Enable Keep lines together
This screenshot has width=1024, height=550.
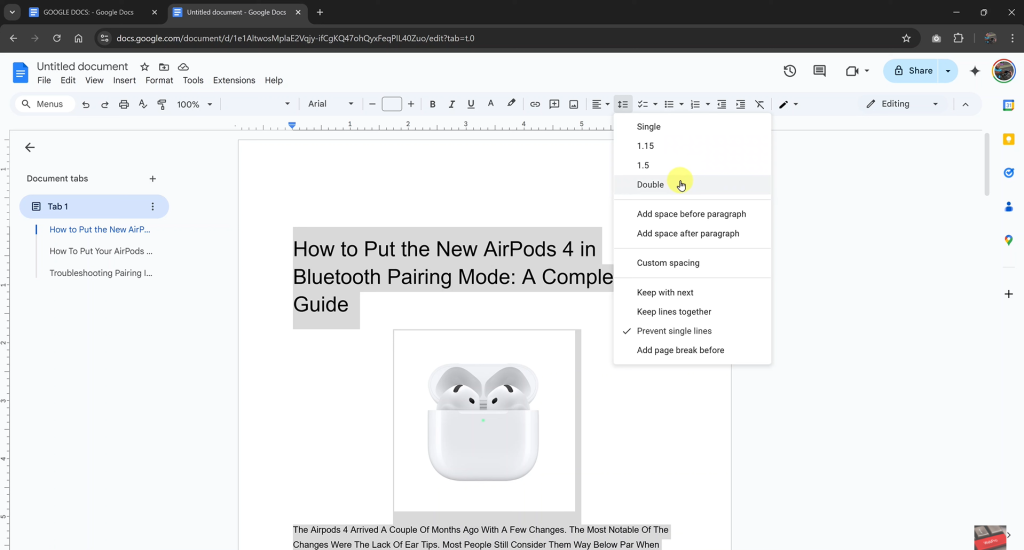point(692,312)
